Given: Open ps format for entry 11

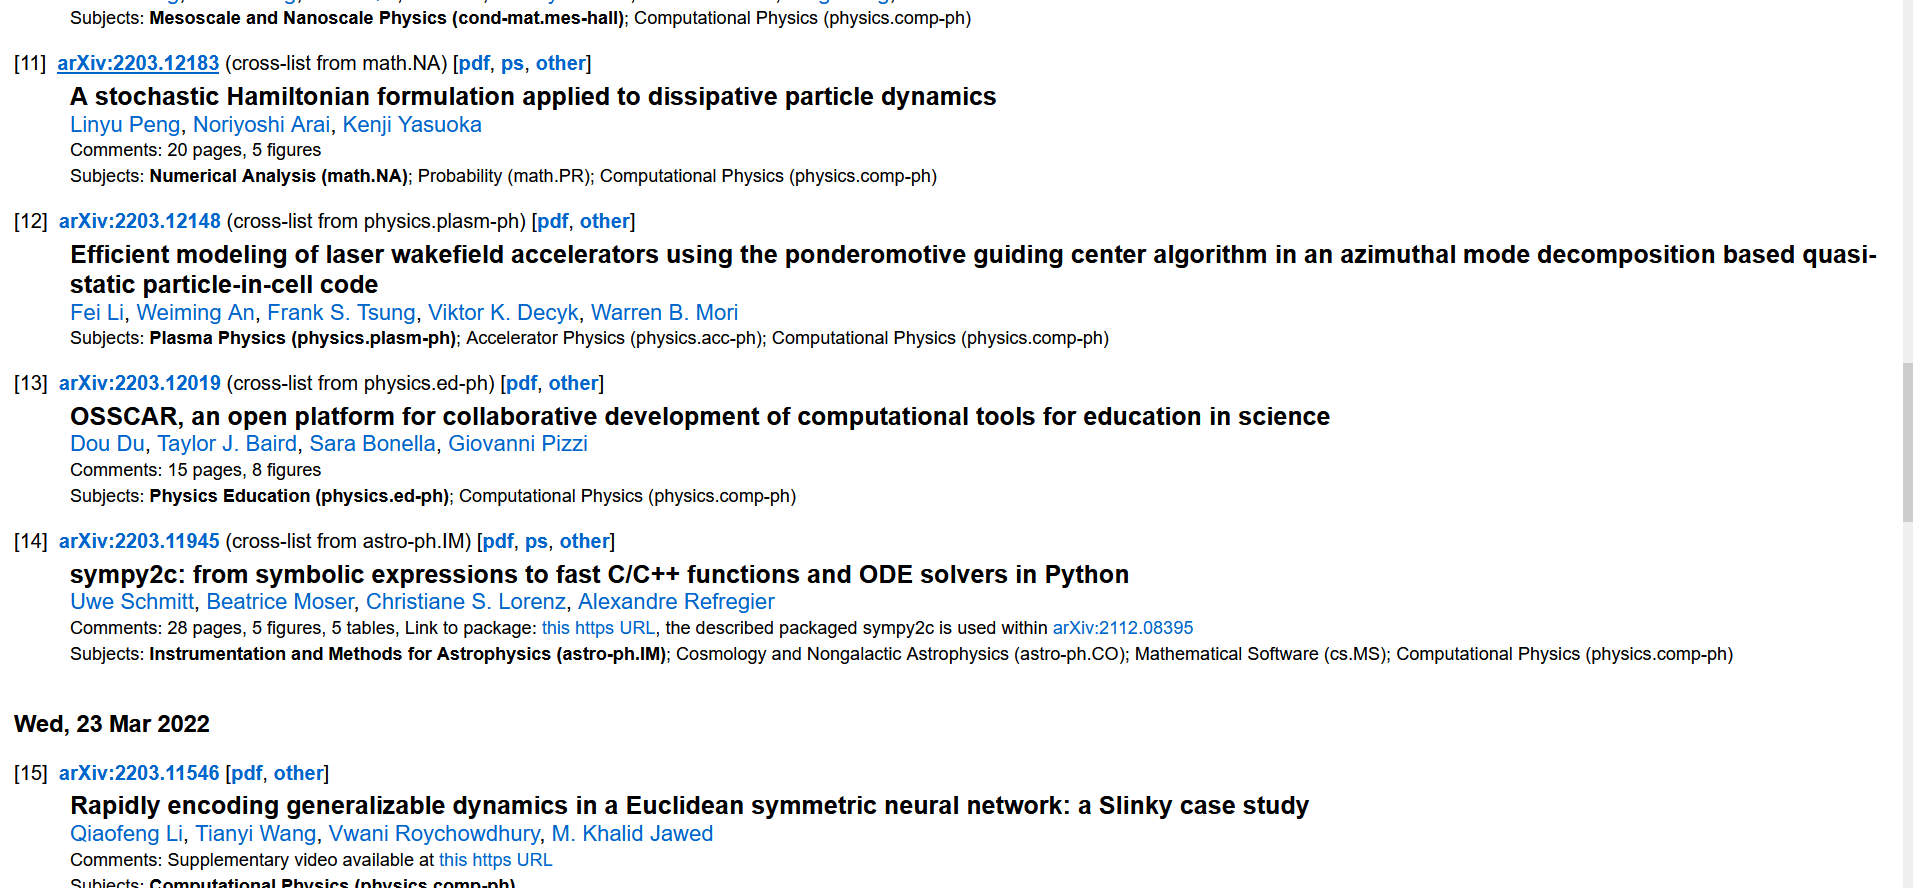Looking at the screenshot, I should pyautogui.click(x=512, y=63).
